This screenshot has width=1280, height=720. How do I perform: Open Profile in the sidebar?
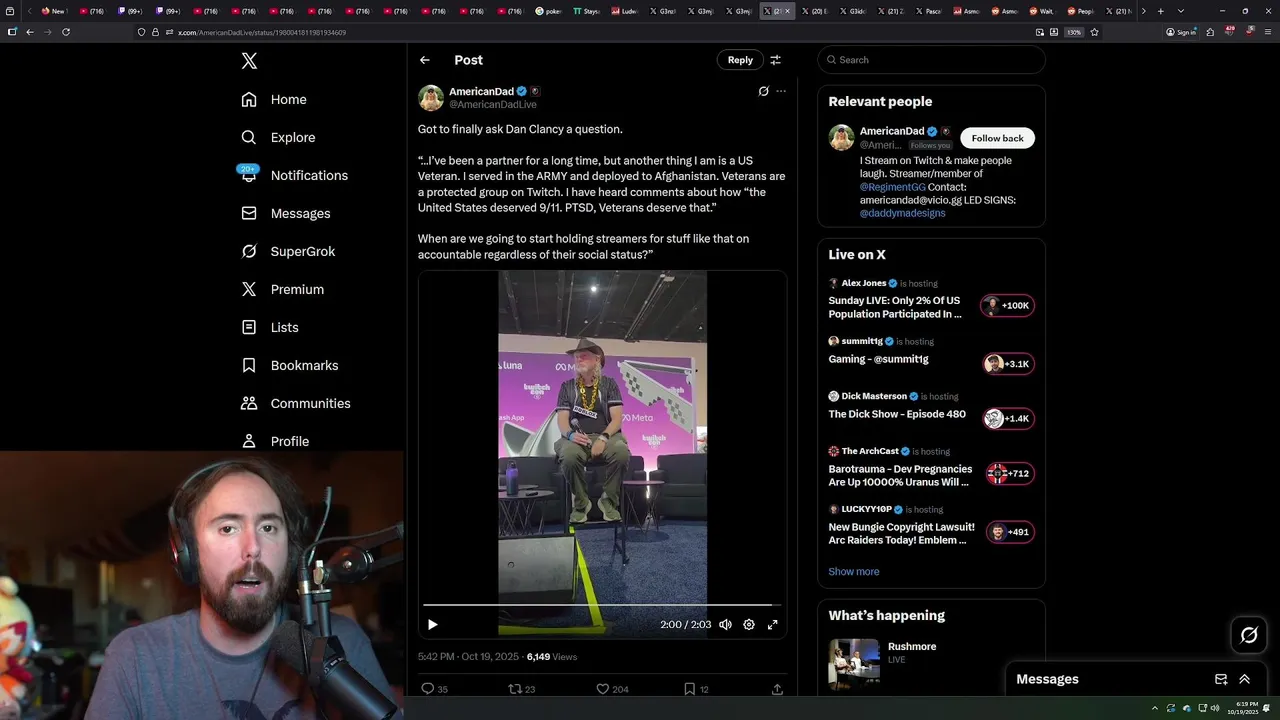275,441
